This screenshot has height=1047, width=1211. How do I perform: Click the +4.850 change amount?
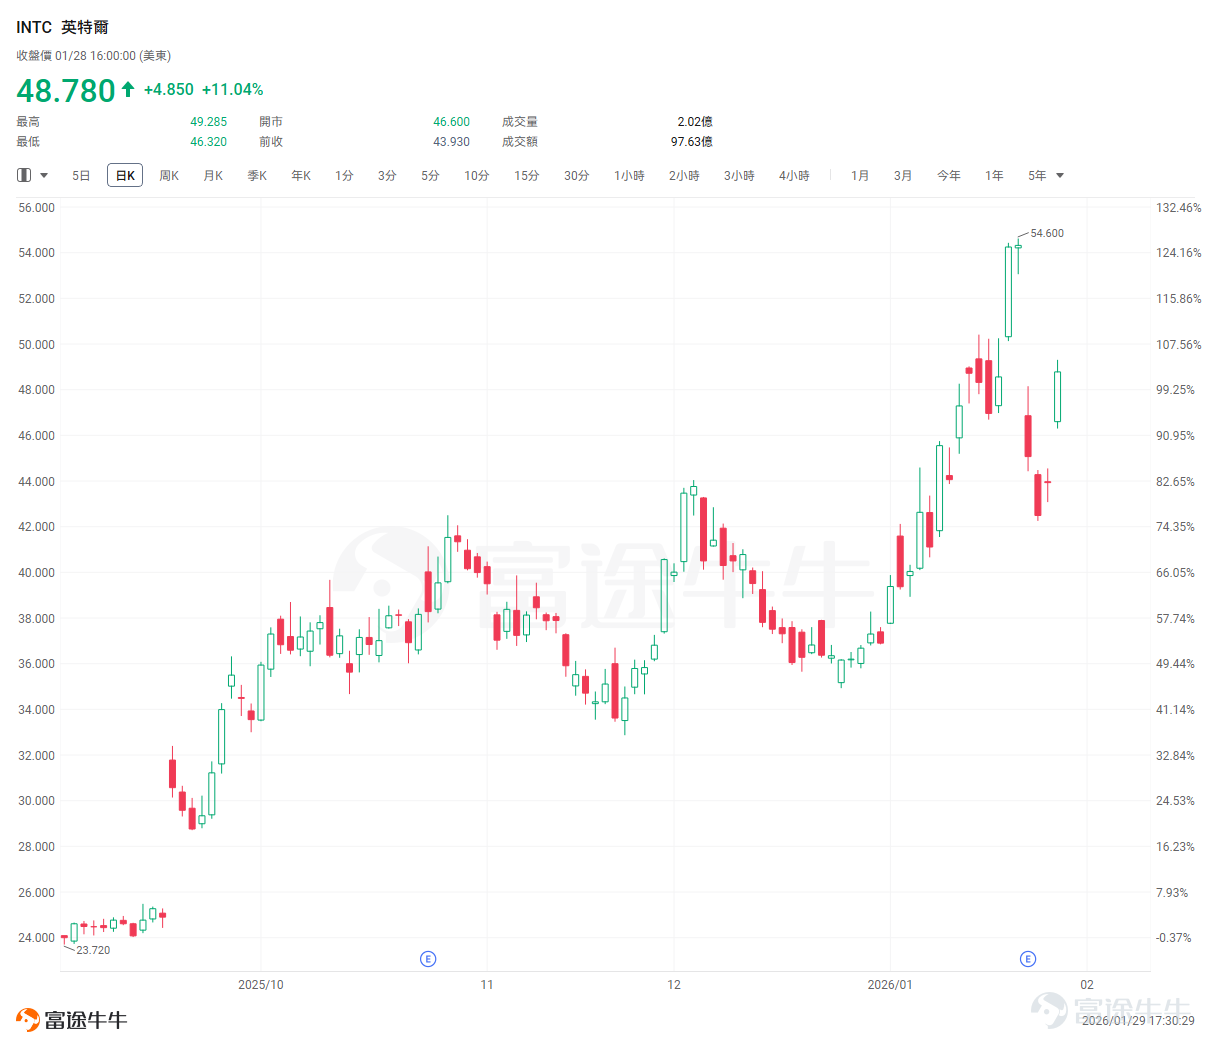[x=169, y=90]
